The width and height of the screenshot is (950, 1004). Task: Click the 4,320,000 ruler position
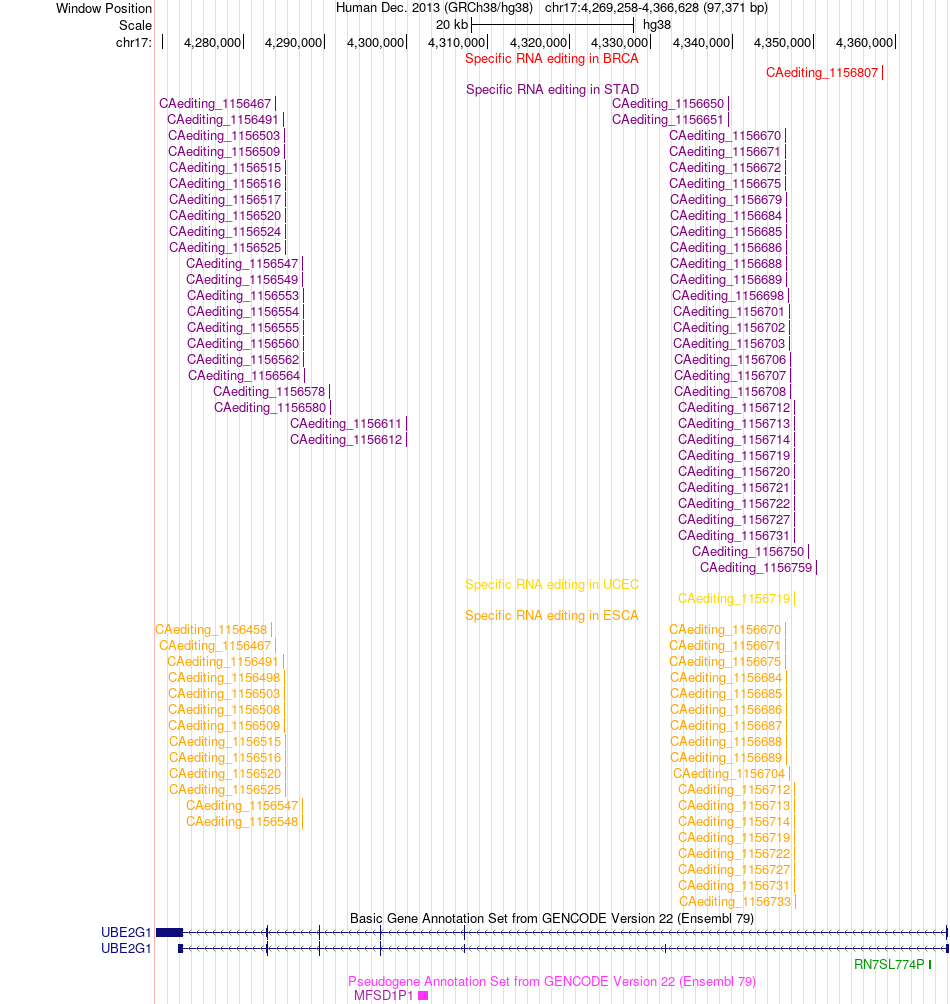coord(538,43)
